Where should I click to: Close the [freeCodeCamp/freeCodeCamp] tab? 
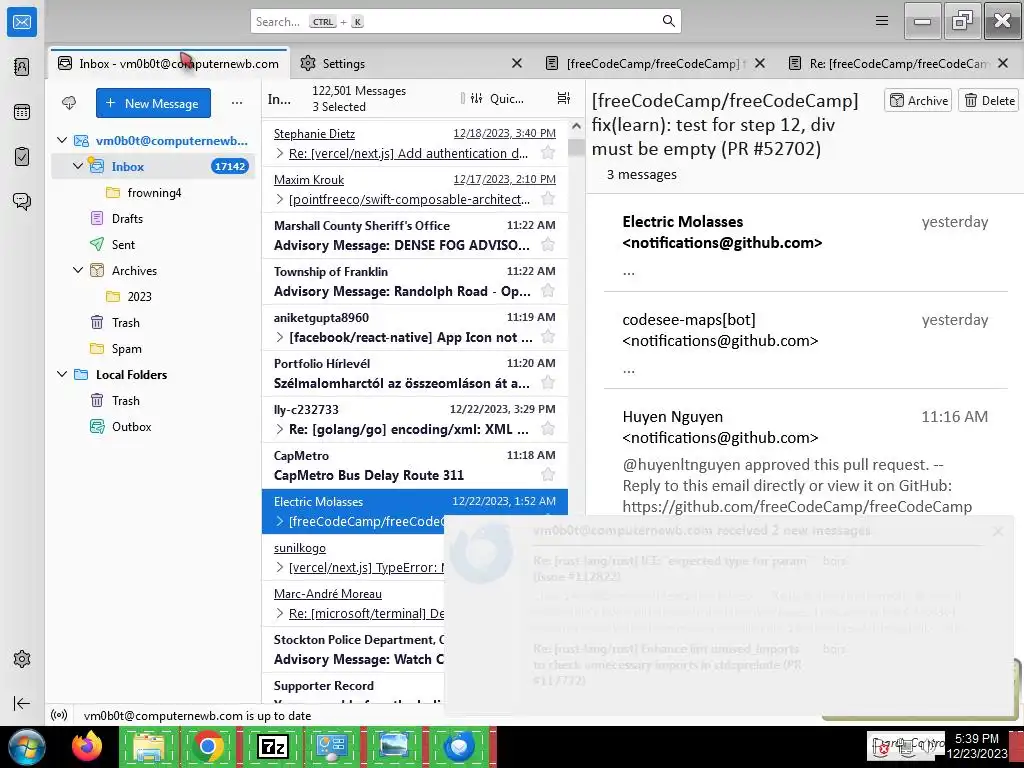coord(760,63)
